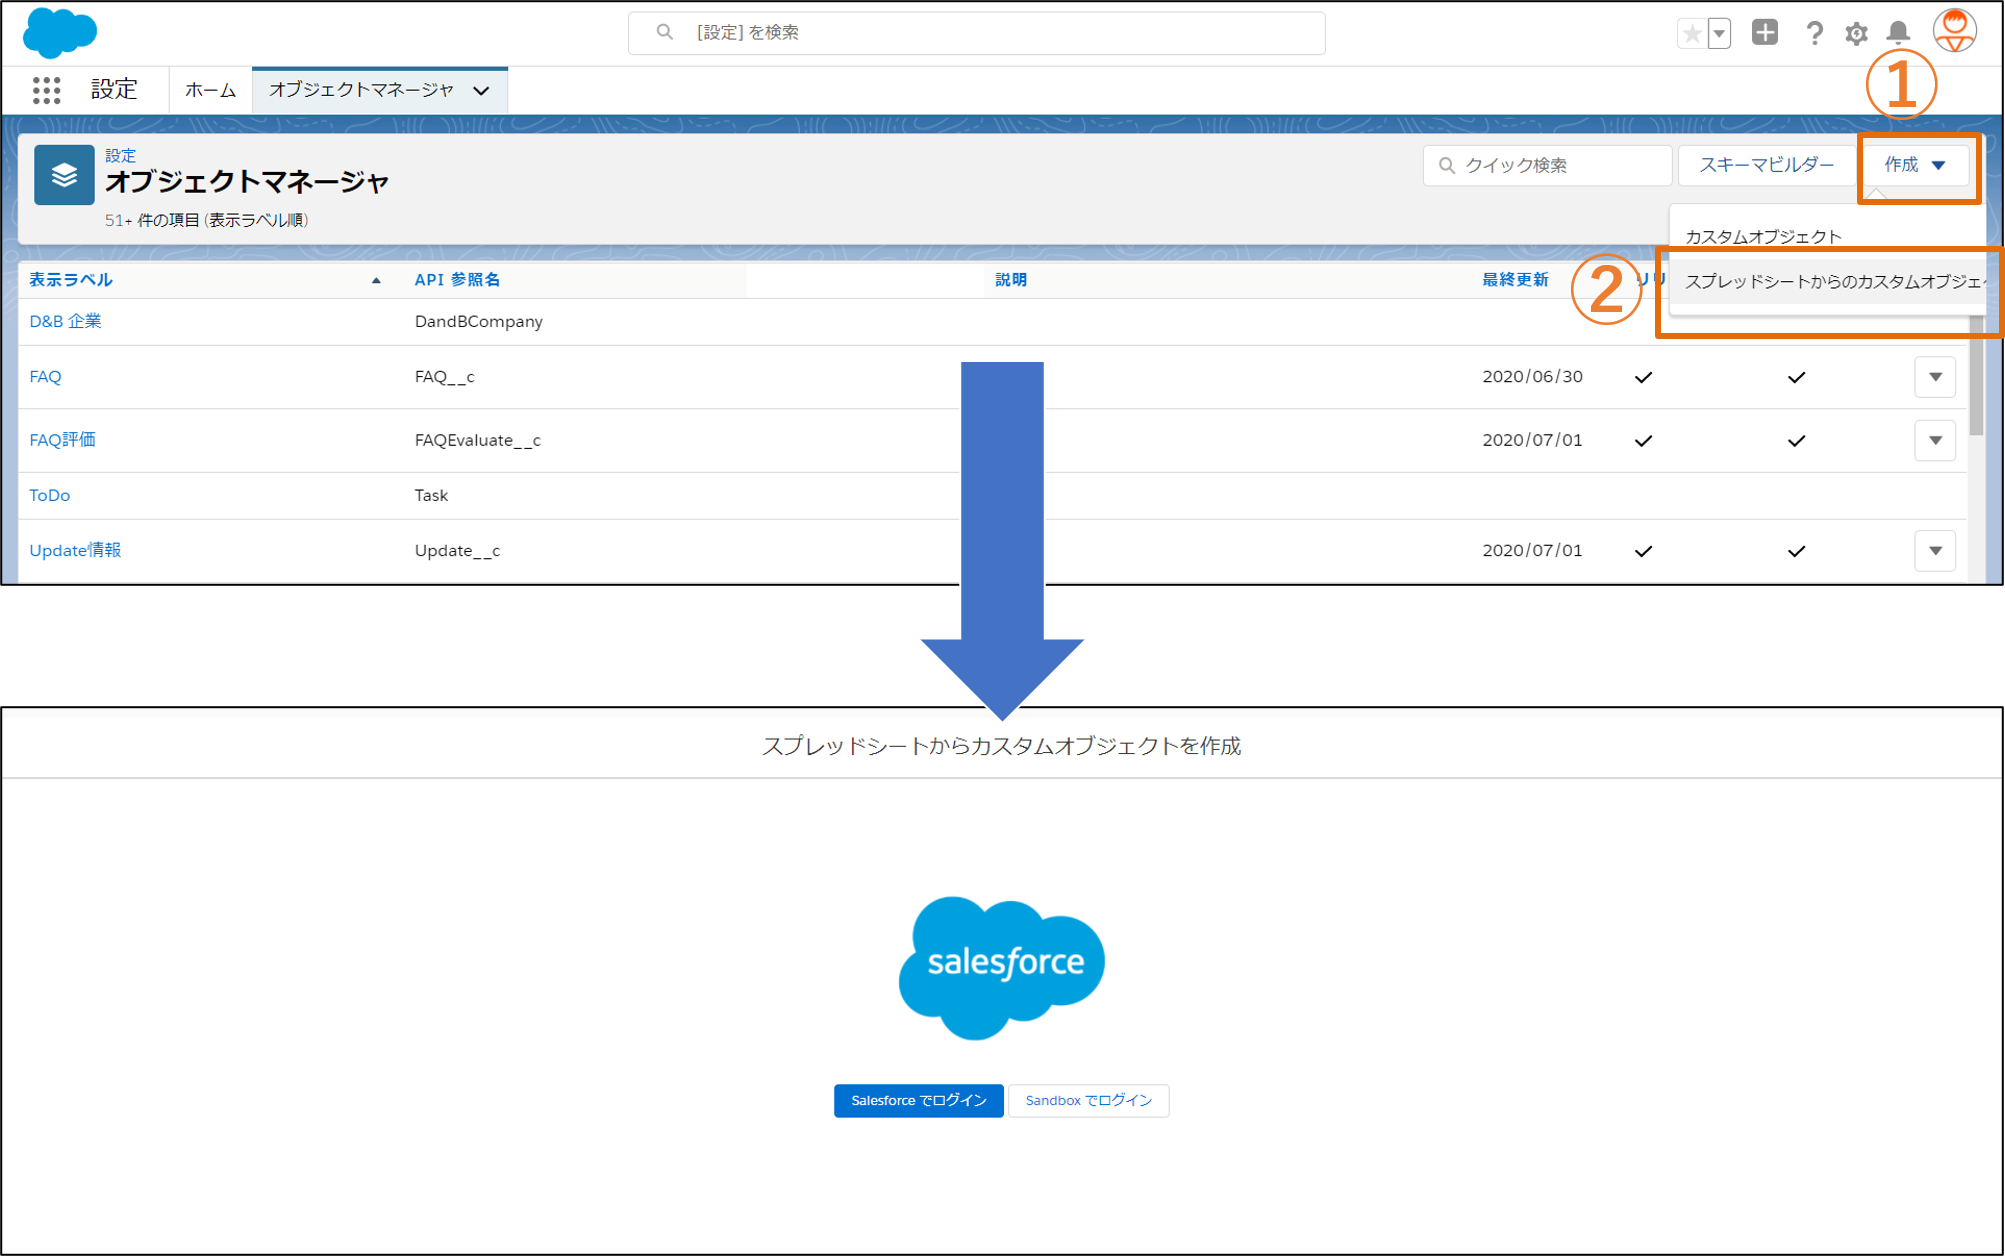
Task: Open the Update情報 object link
Action: [x=75, y=550]
